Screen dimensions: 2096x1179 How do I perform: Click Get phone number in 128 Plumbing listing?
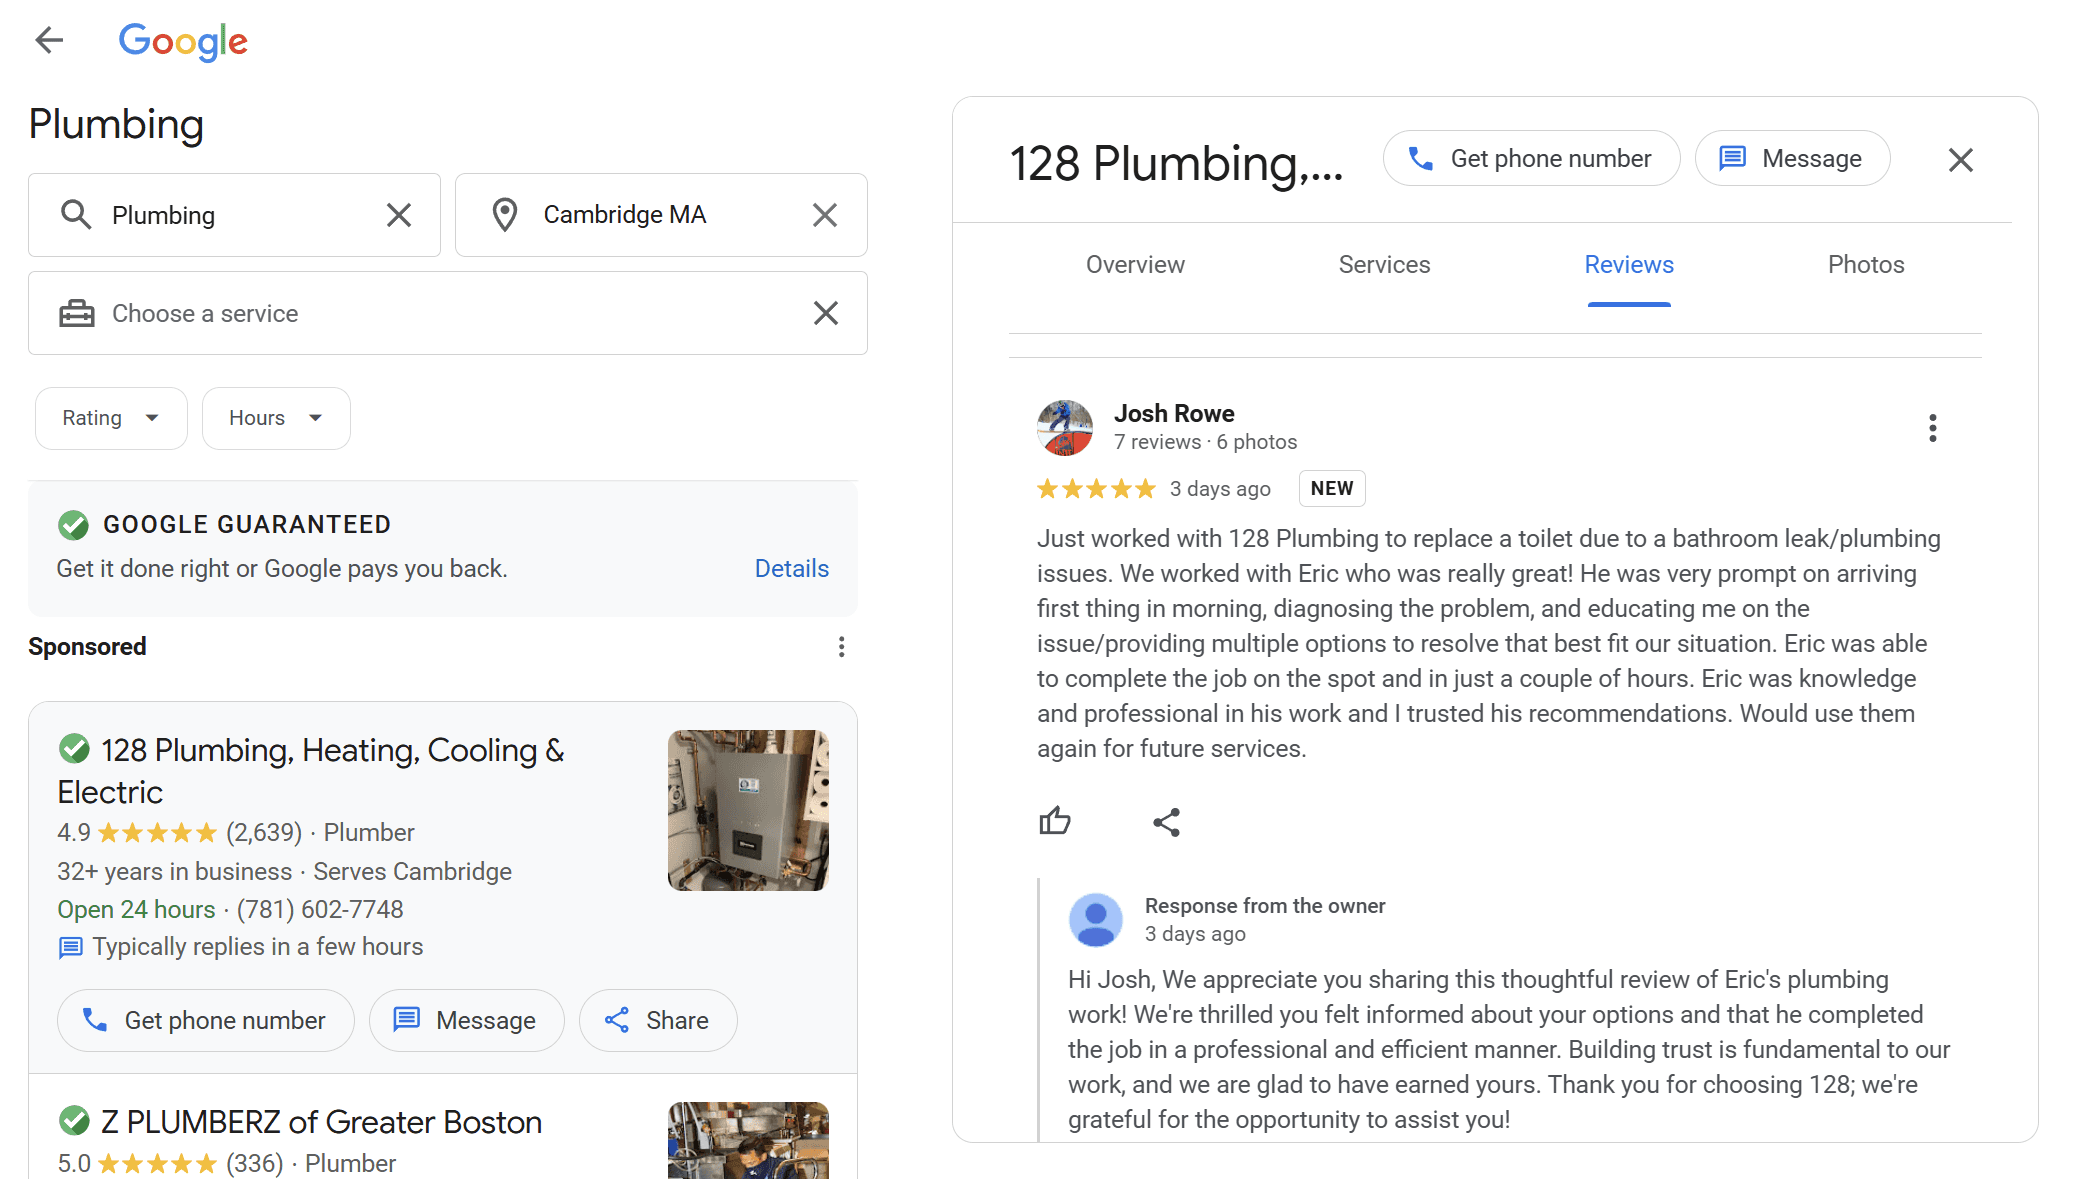[x=206, y=1020]
